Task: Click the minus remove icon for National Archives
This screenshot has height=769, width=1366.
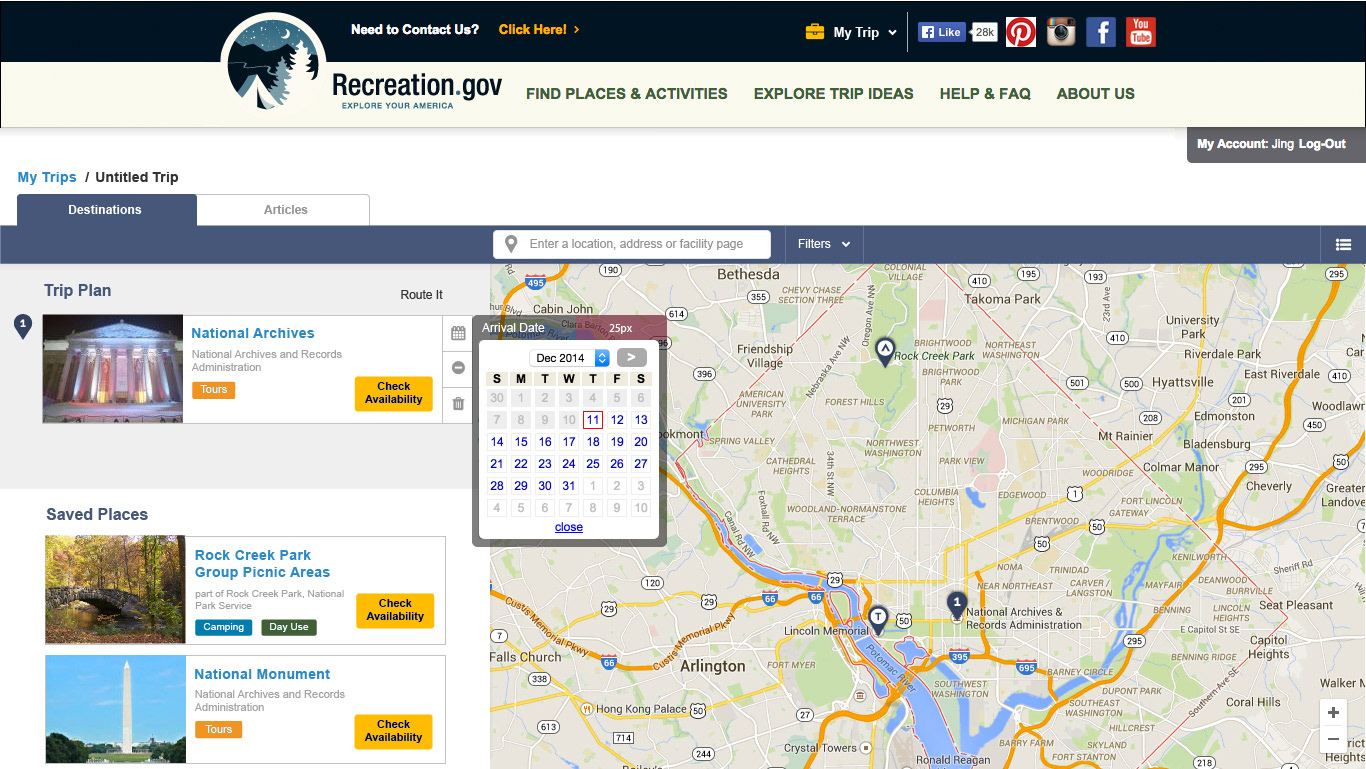Action: click(458, 368)
